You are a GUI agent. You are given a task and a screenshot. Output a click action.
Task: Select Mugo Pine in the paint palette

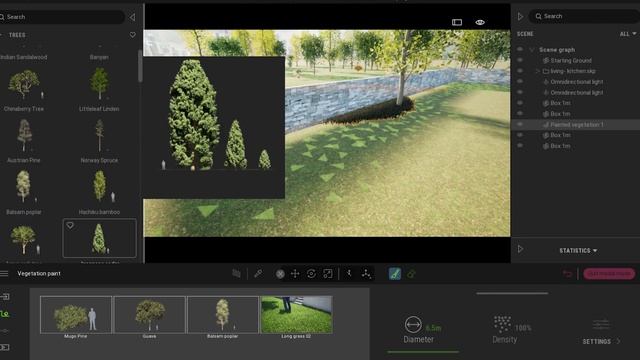pyautogui.click(x=76, y=315)
